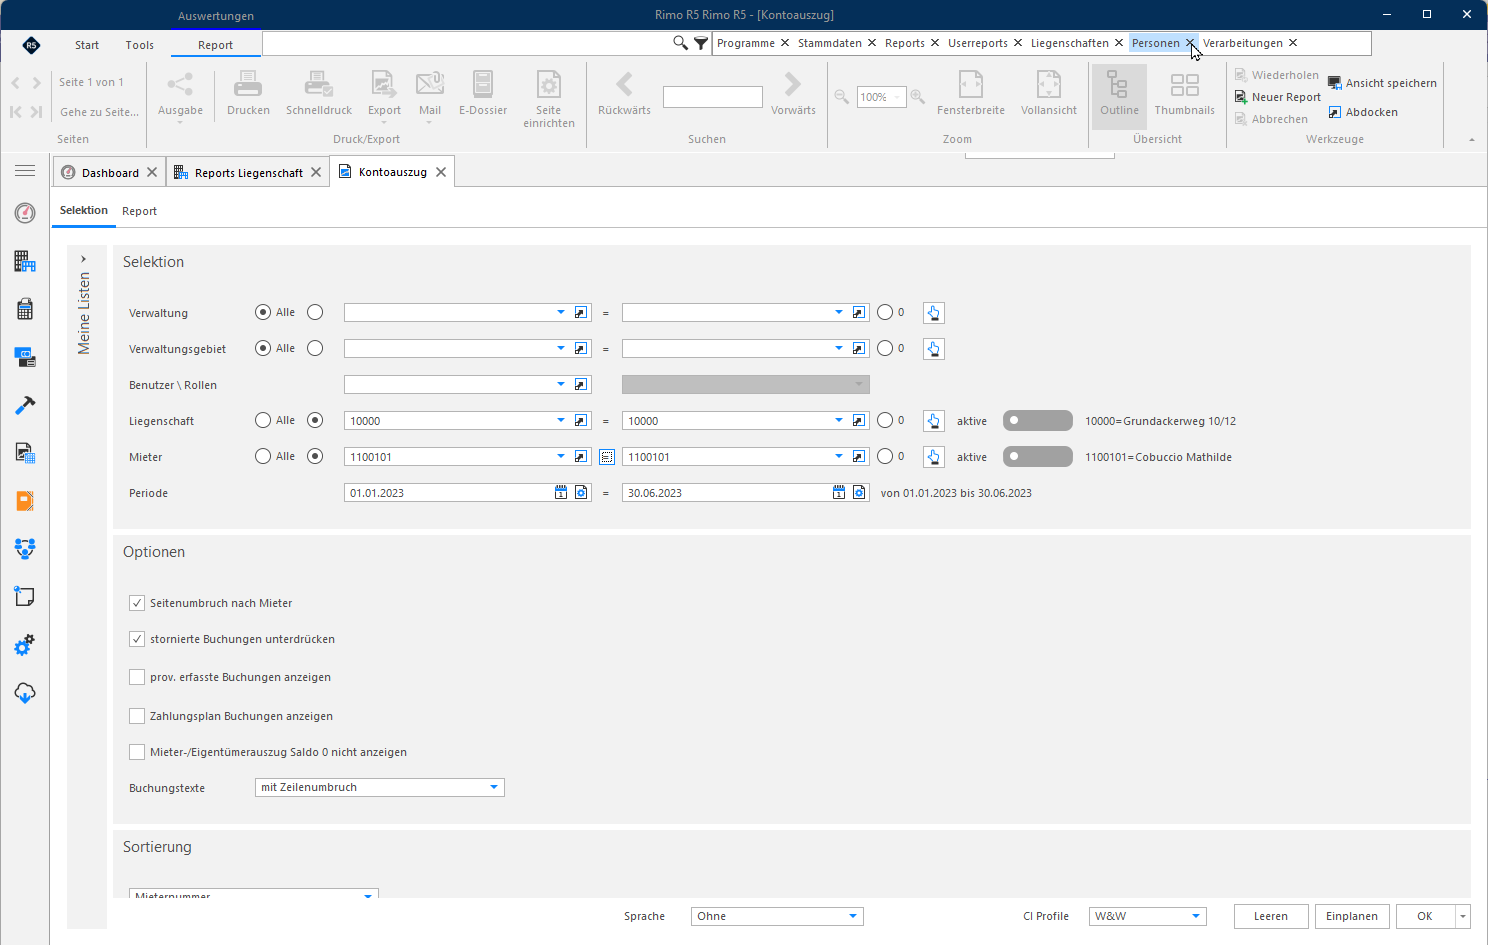This screenshot has height=945, width=1488.
Task: Click the hand pointer icon in the Verwaltung row
Action: coord(933,313)
